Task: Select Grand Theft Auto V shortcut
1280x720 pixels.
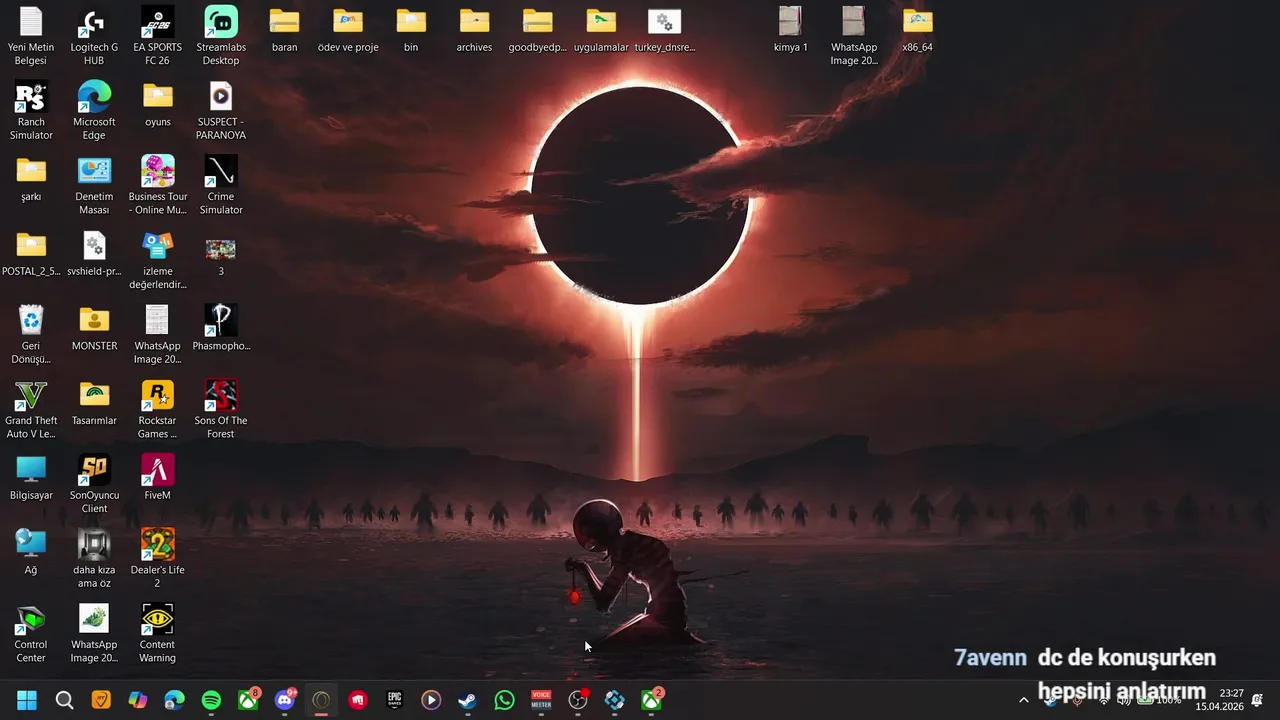Action: click(31, 410)
